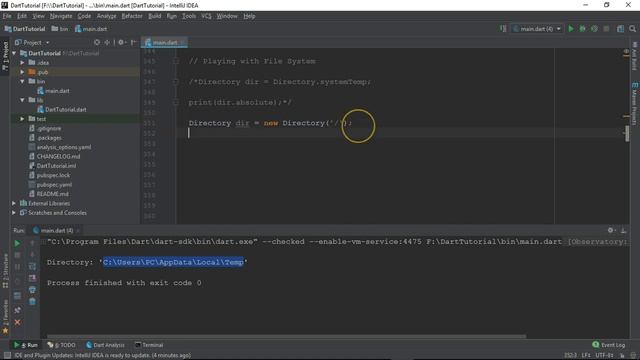Toggle tool window bars icon in status bar
Screen dimensions: 640x360
pyautogui.click(x=7, y=356)
